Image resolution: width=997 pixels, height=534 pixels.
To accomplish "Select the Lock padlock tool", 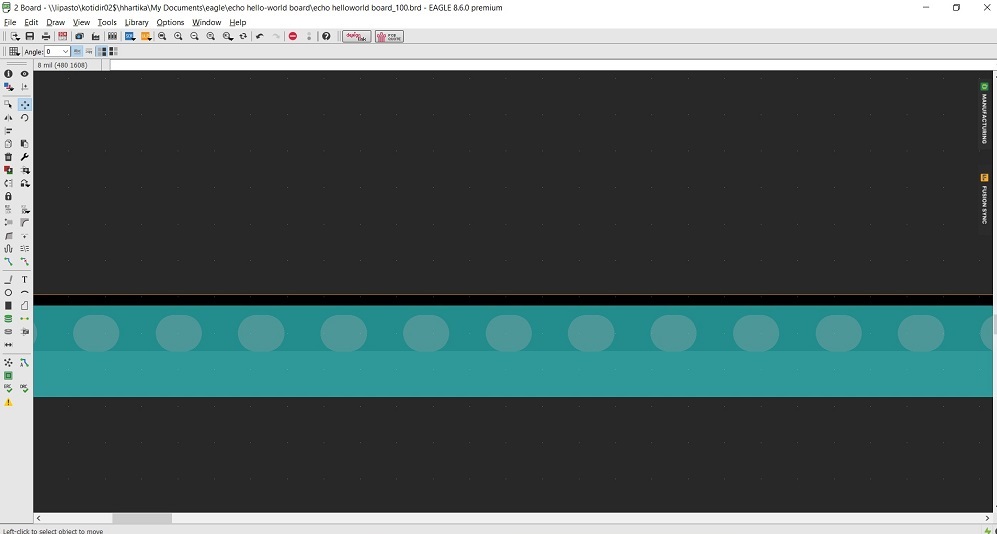I will [x=8, y=196].
